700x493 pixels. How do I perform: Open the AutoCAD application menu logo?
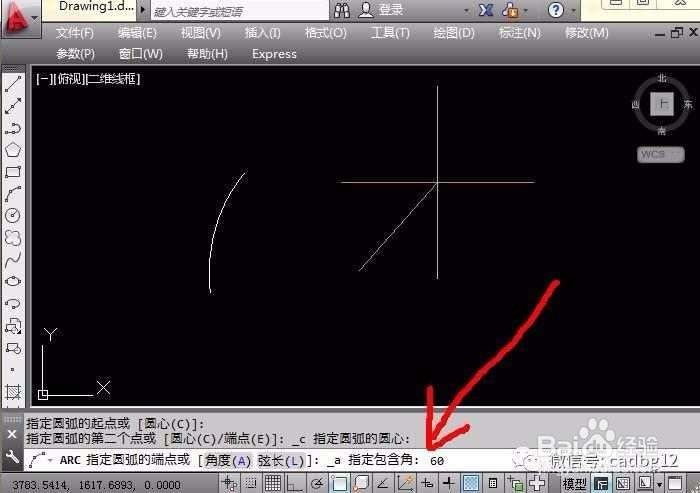(16, 20)
